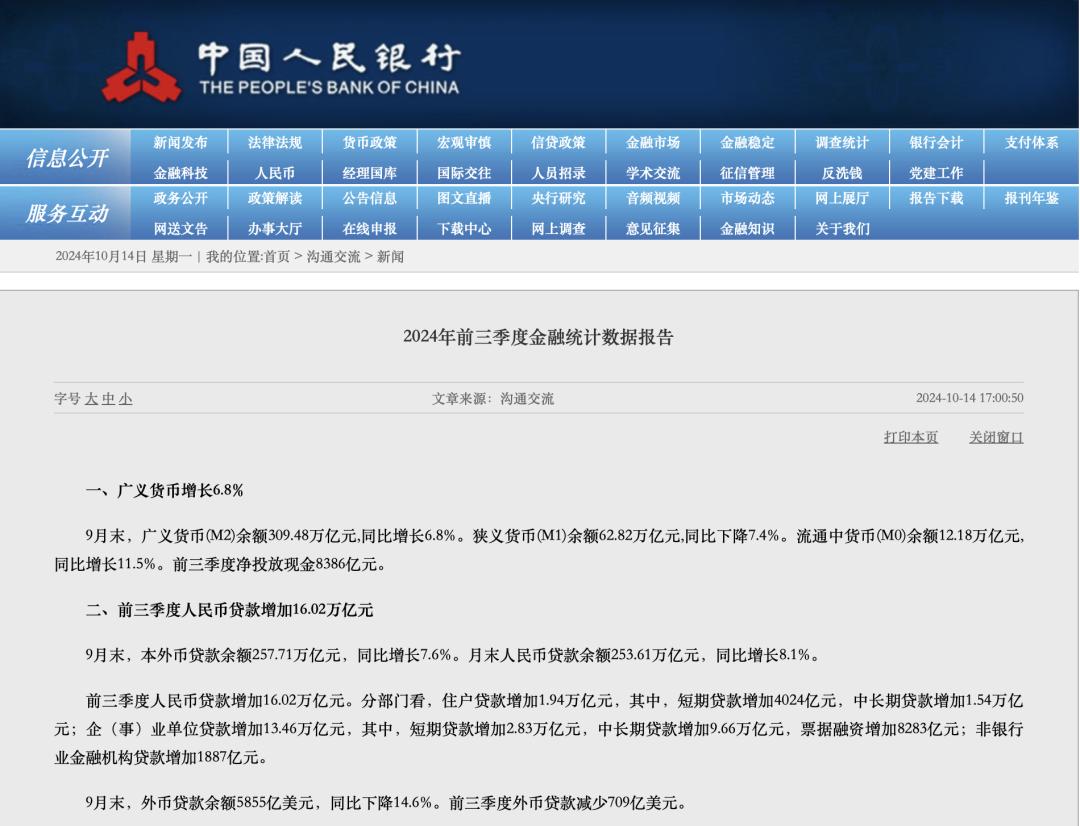Open 在线申报 navigation item
1080x826 pixels.
point(370,229)
